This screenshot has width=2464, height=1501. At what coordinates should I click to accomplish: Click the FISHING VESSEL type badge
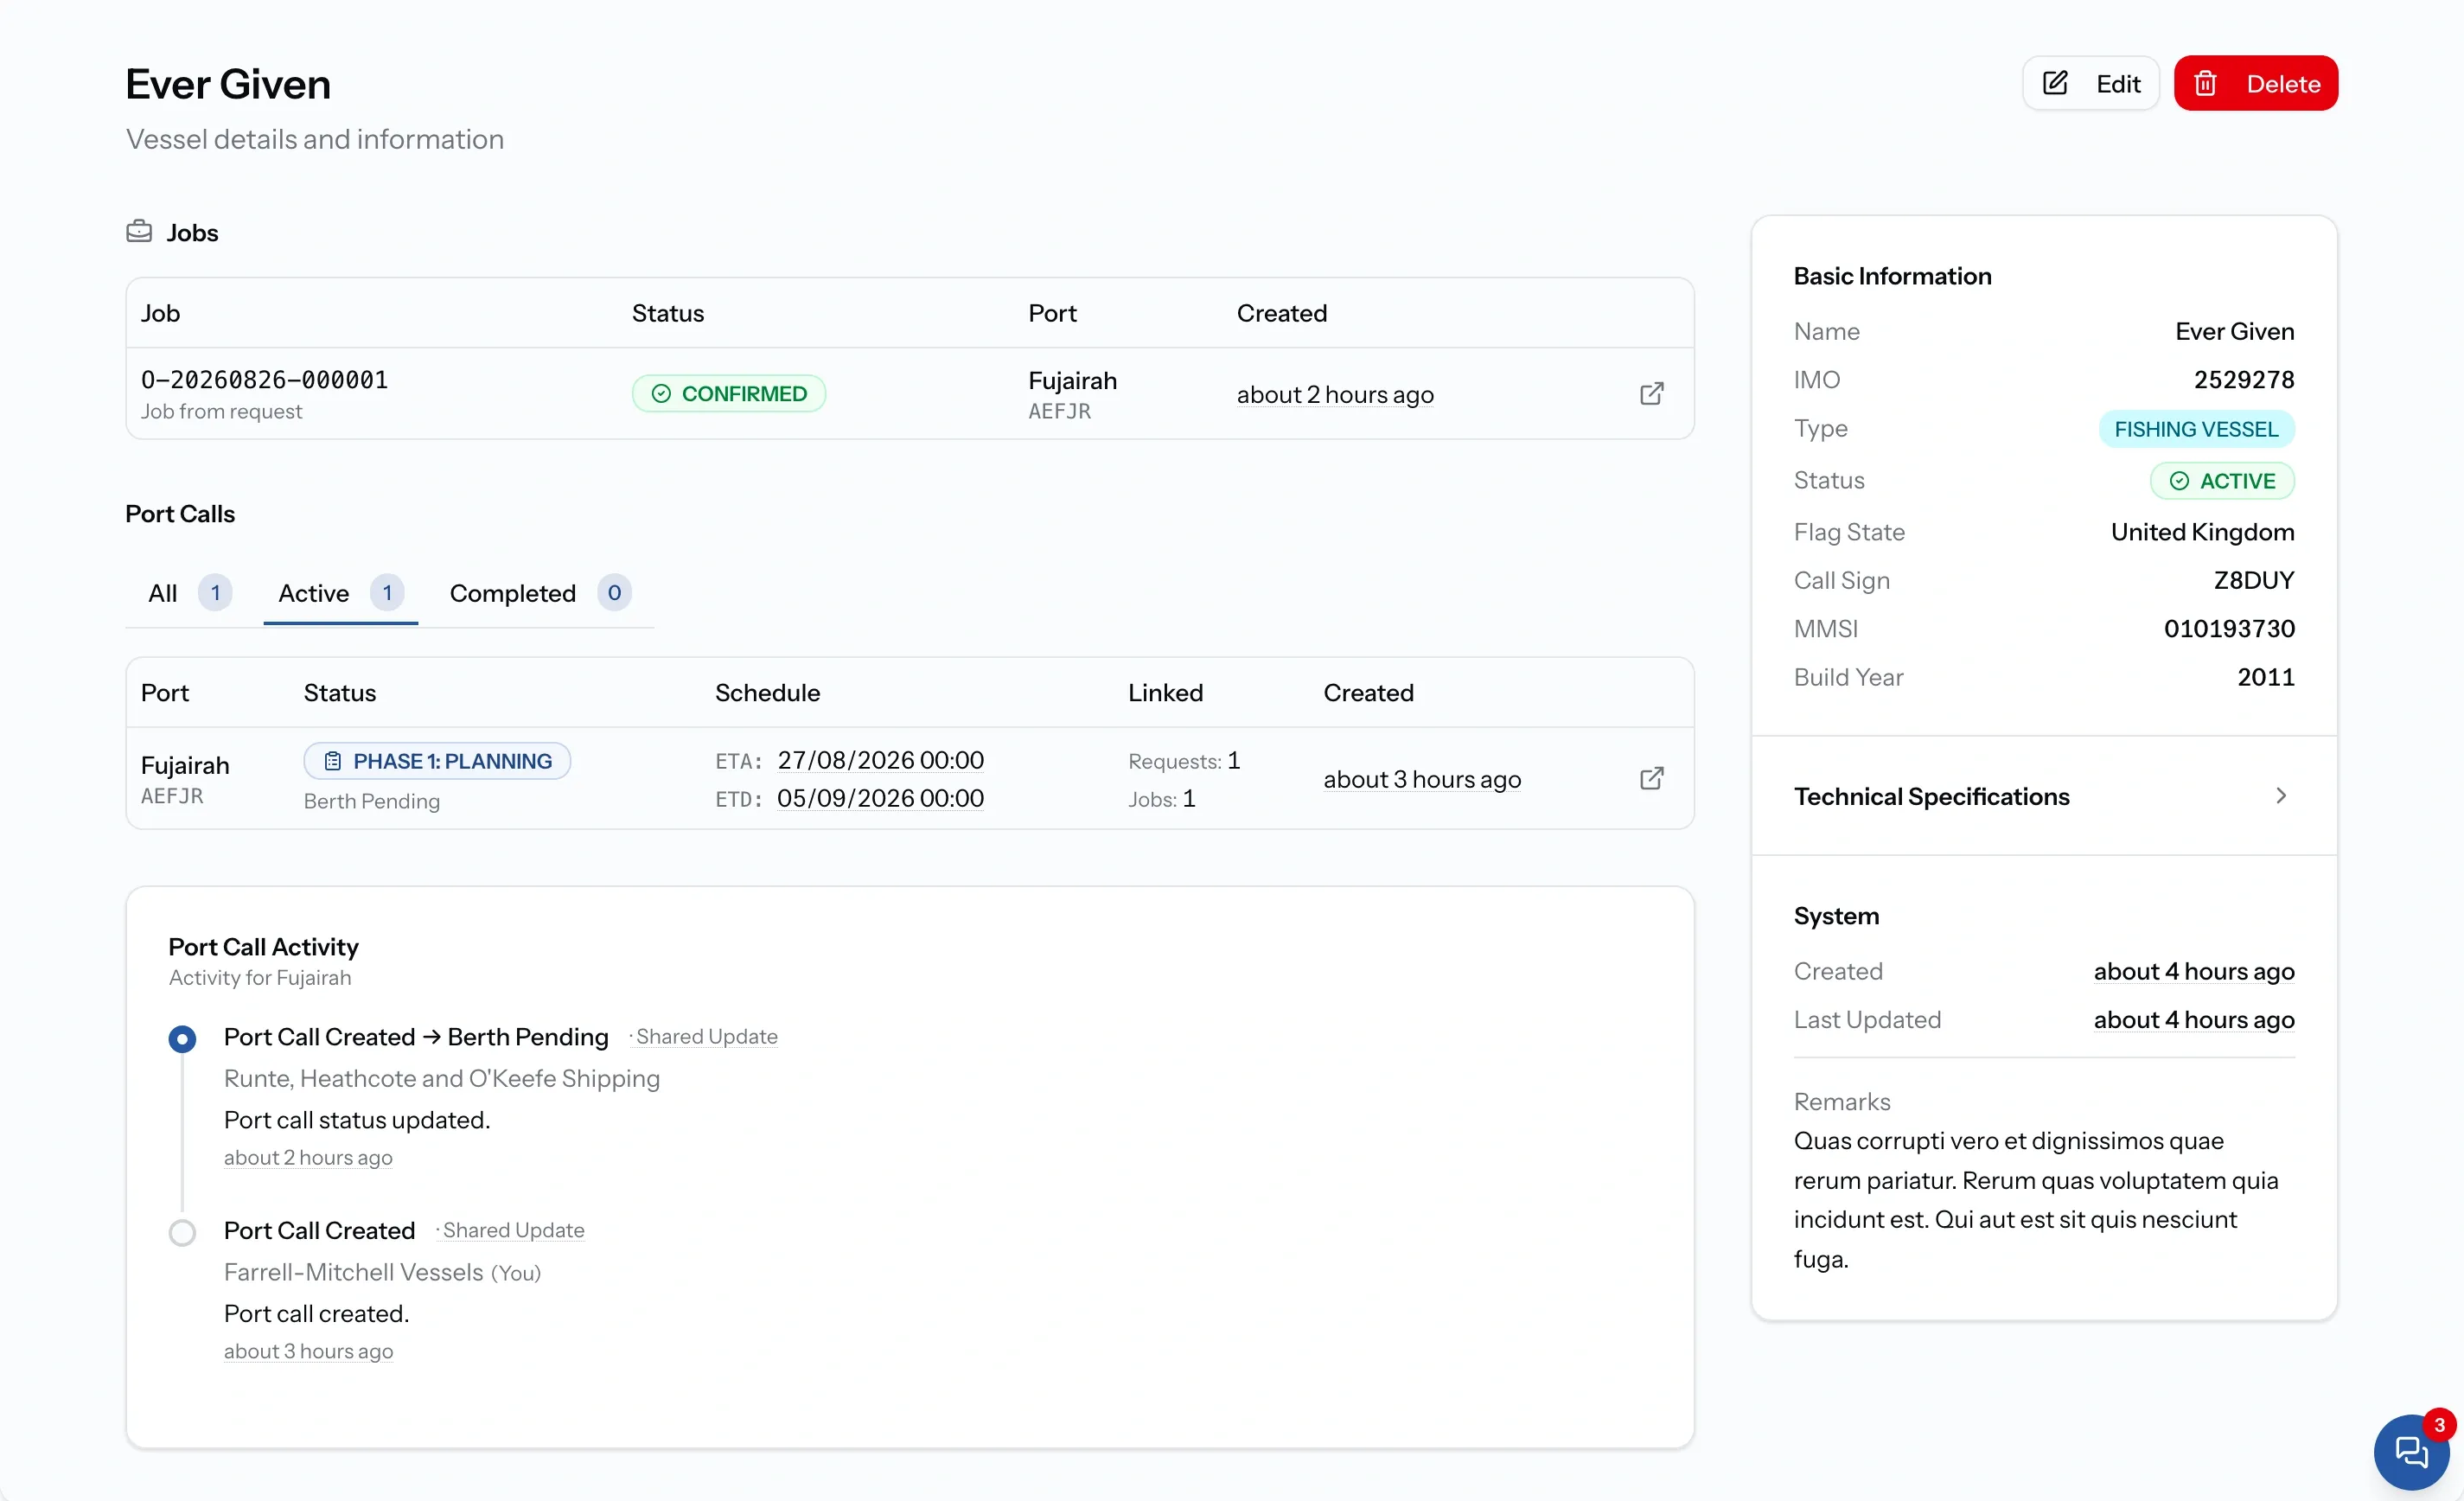2196,429
